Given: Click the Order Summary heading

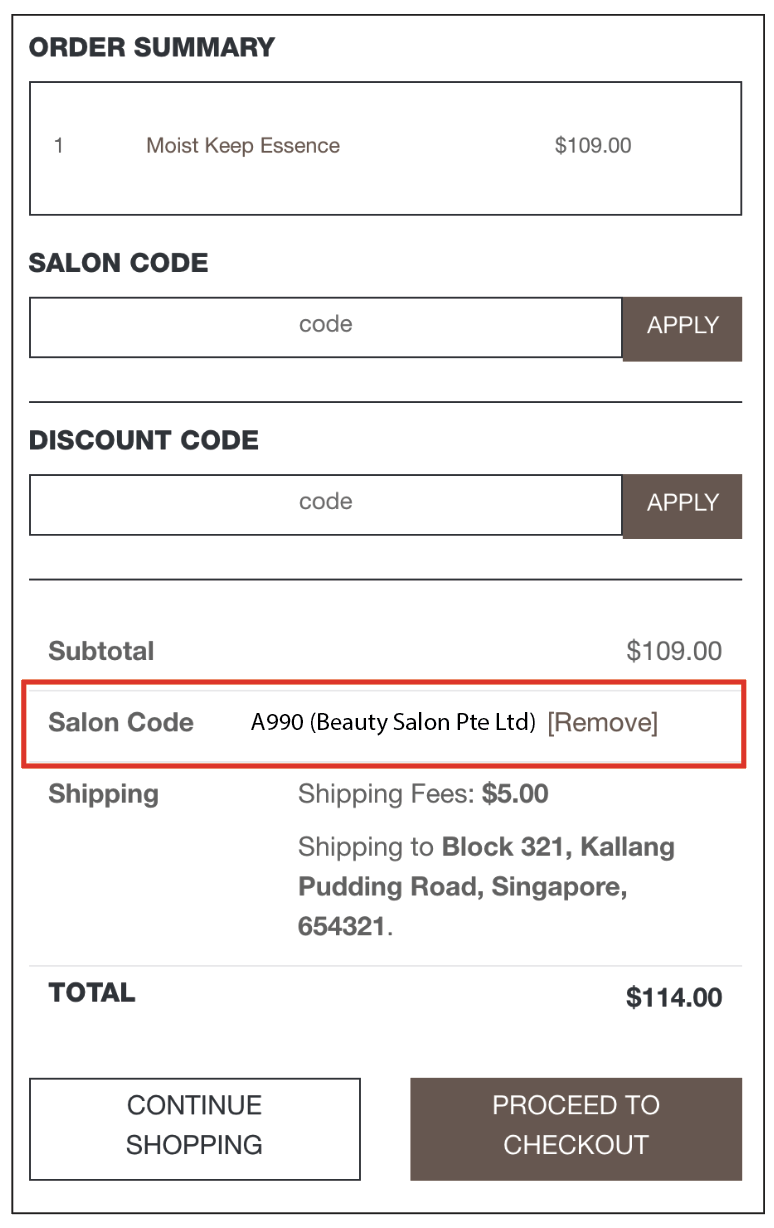Looking at the screenshot, I should 152,47.
